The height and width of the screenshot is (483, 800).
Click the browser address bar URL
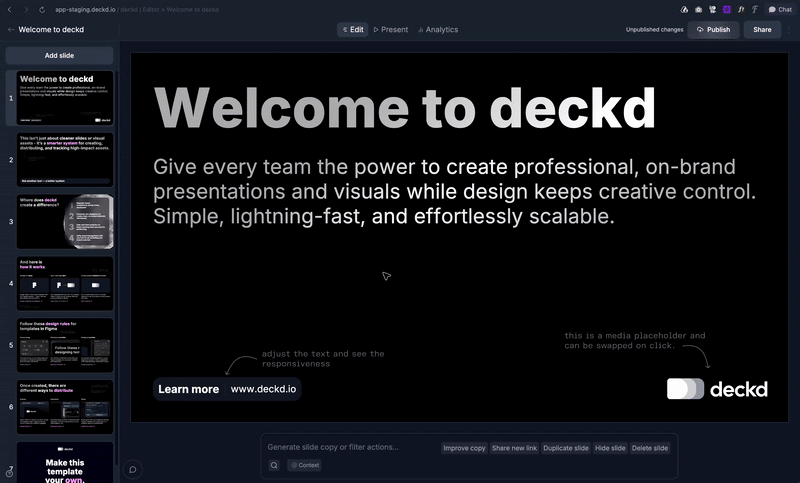click(x=137, y=9)
